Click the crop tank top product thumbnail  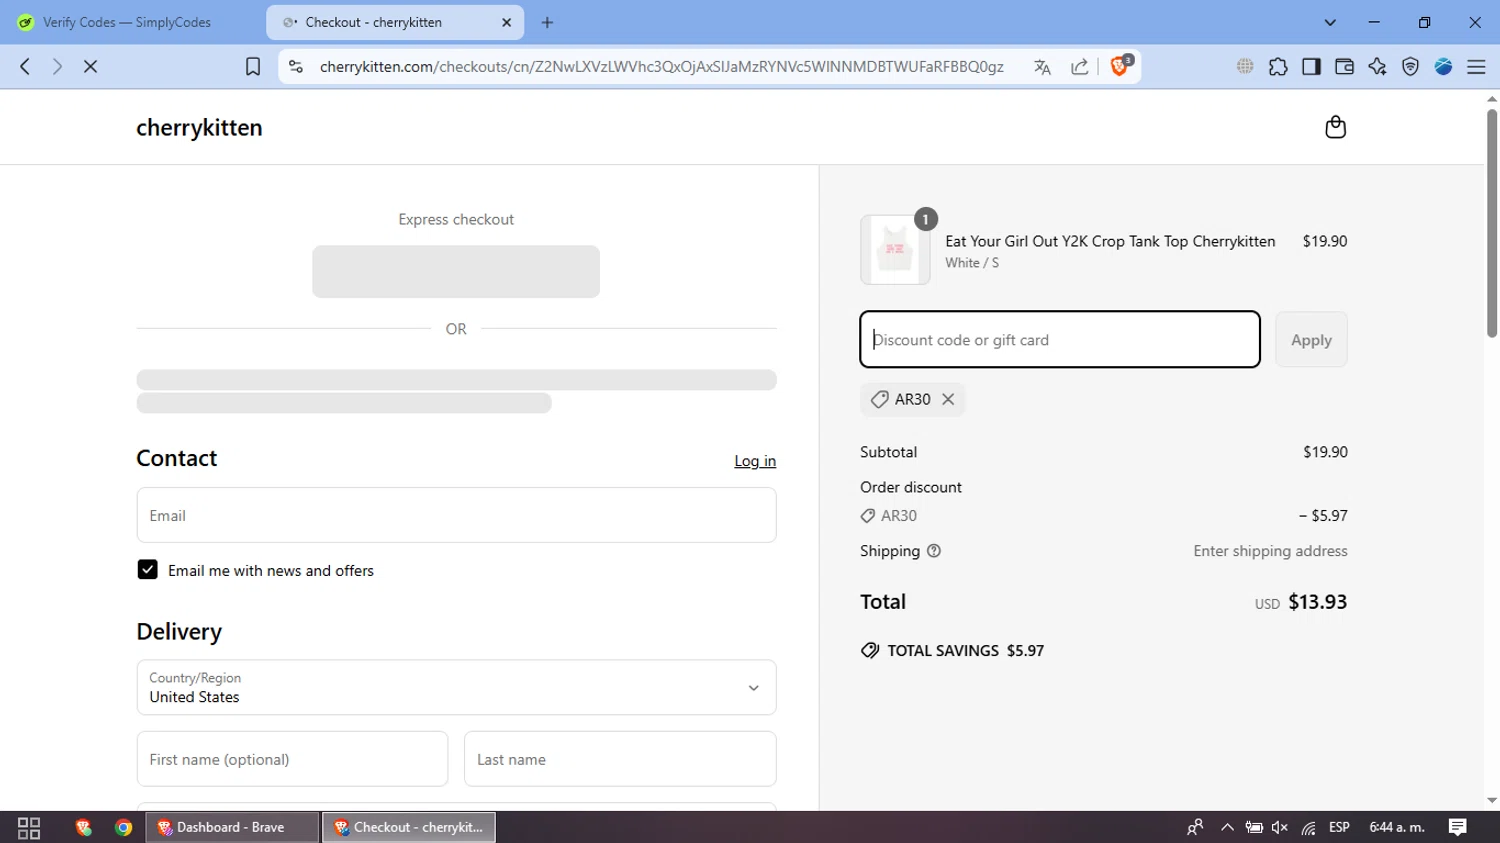click(x=895, y=250)
